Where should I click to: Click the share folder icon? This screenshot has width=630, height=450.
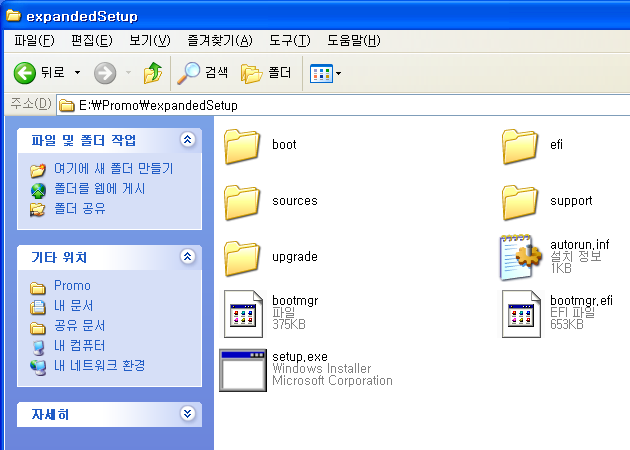click(x=38, y=210)
